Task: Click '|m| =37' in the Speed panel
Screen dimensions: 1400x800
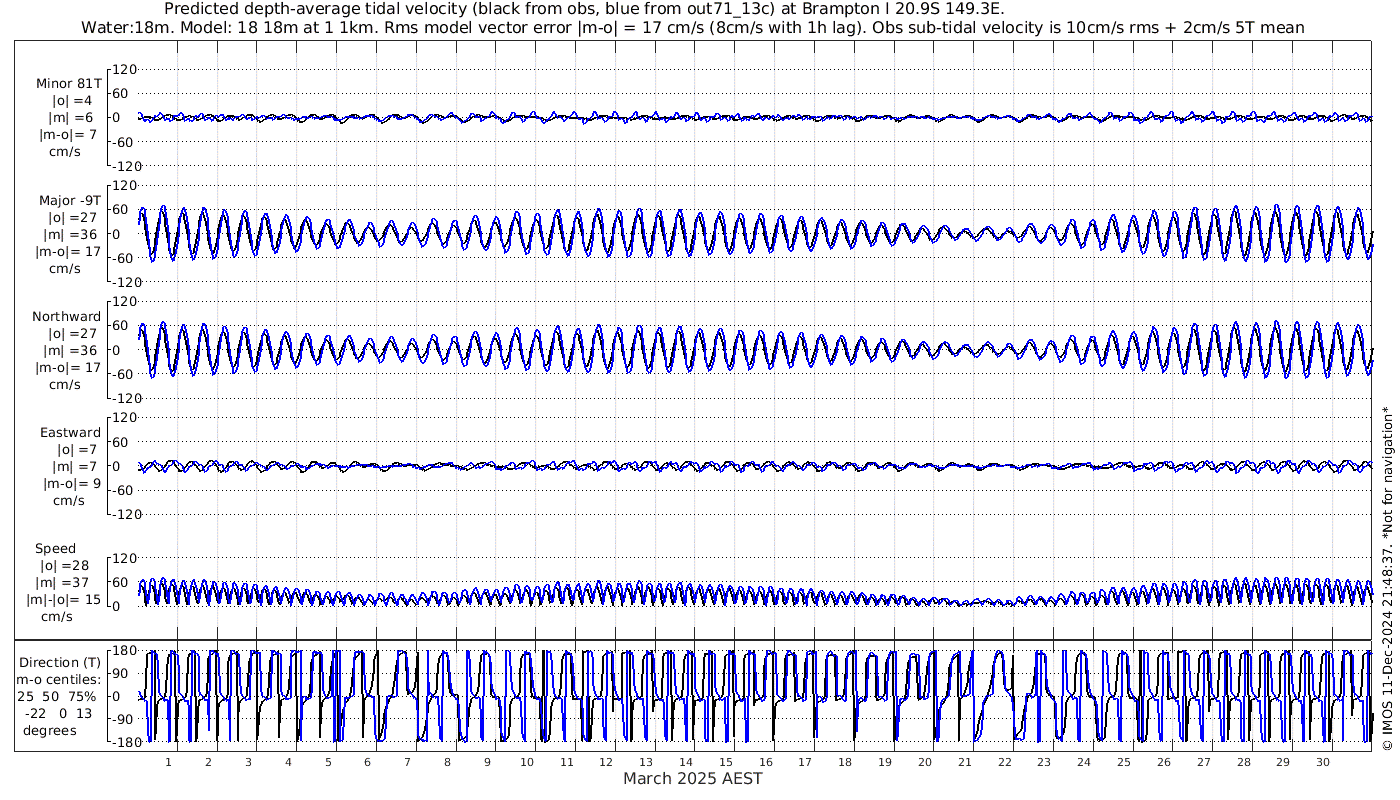Action: [x=61, y=583]
